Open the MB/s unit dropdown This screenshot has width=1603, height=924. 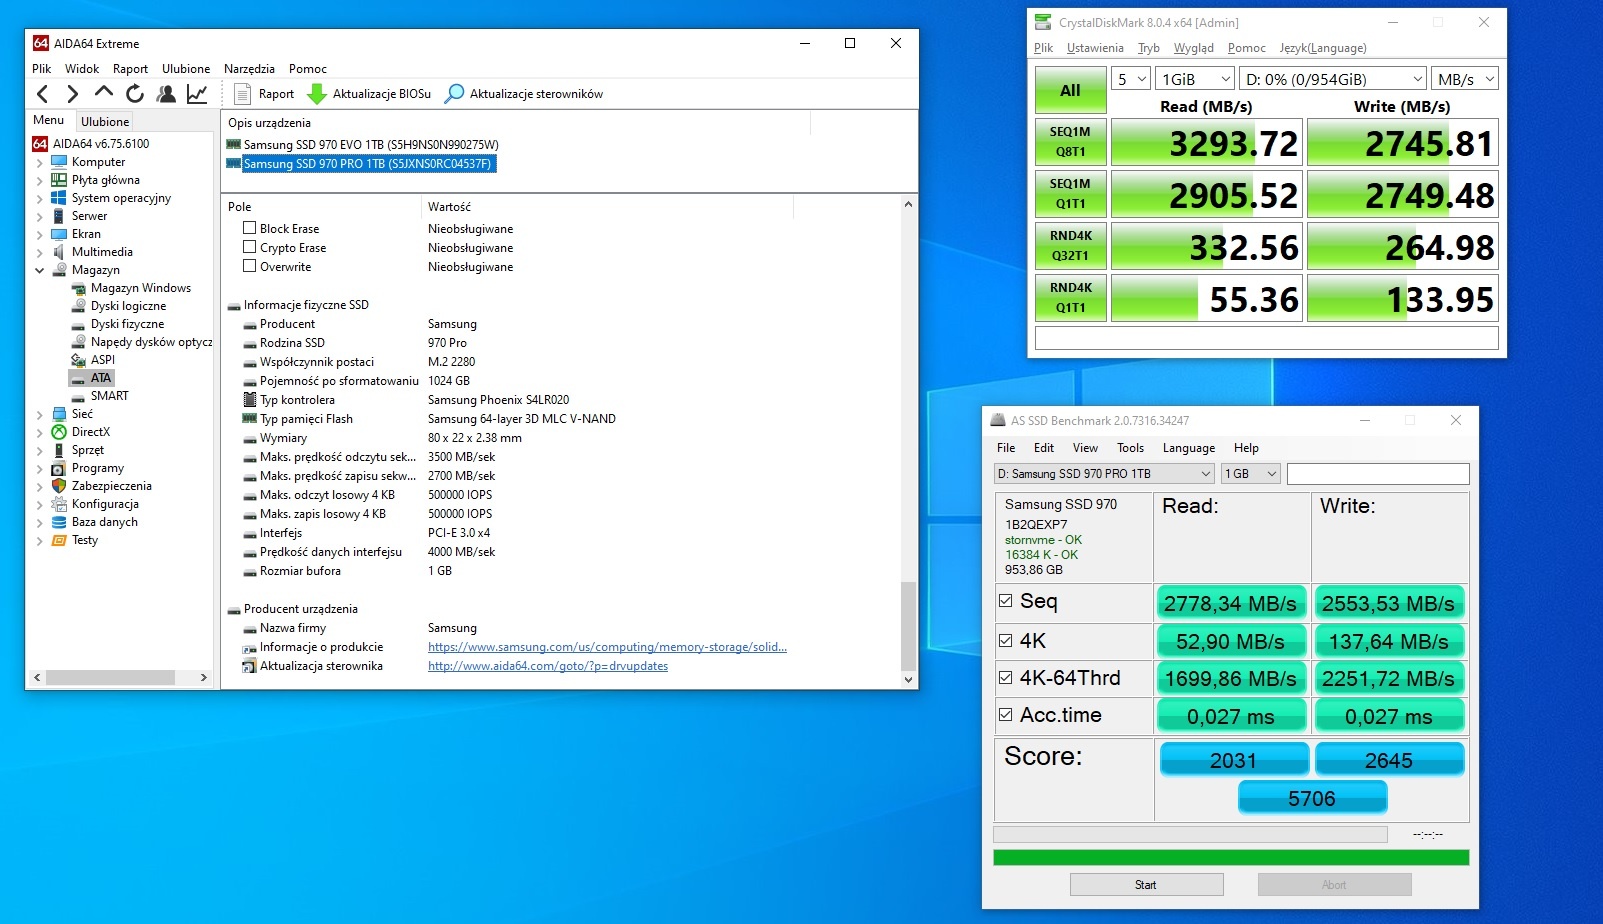[x=1464, y=79]
